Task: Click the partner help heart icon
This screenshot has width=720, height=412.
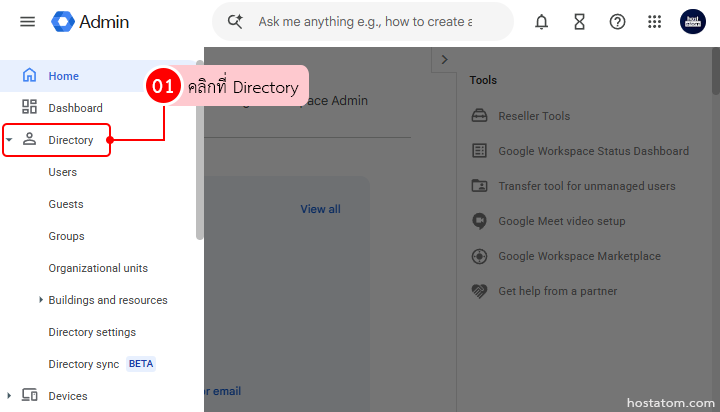Action: tap(479, 291)
